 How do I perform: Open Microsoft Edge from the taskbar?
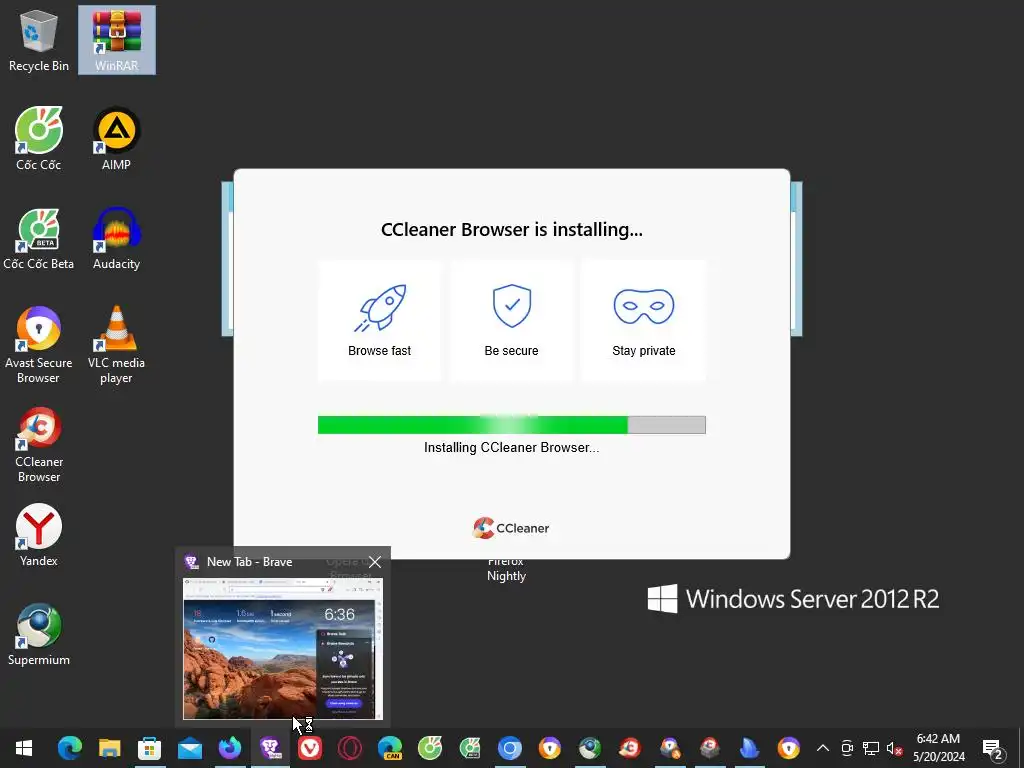[69, 748]
